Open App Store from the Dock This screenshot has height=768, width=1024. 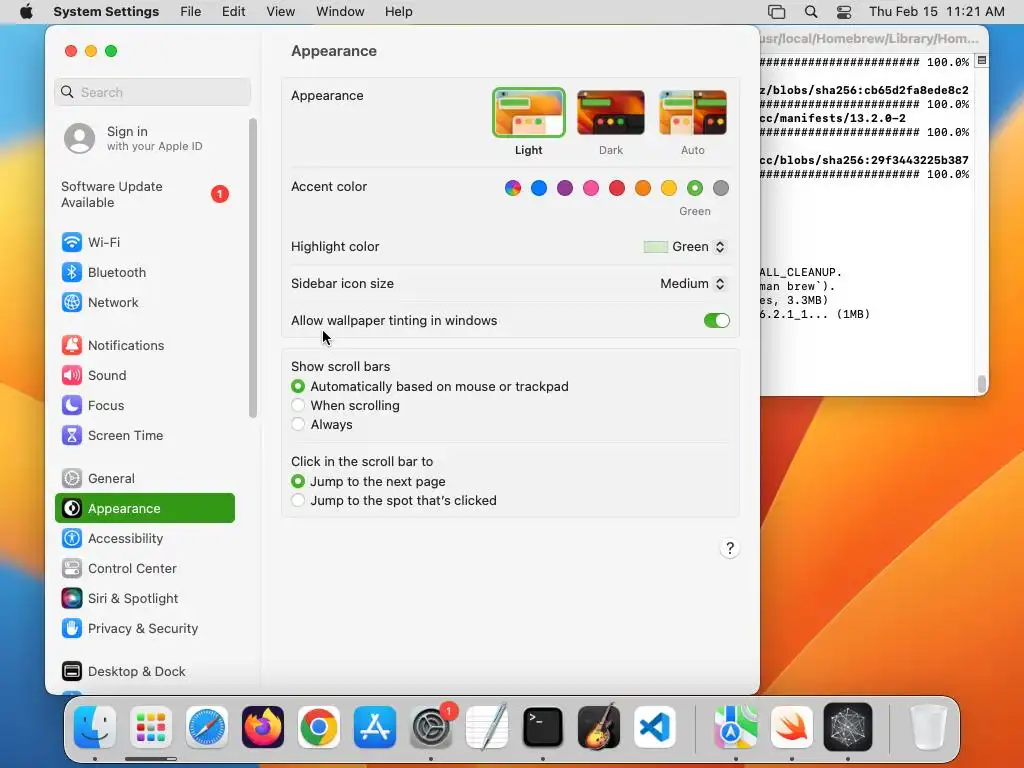coord(375,728)
